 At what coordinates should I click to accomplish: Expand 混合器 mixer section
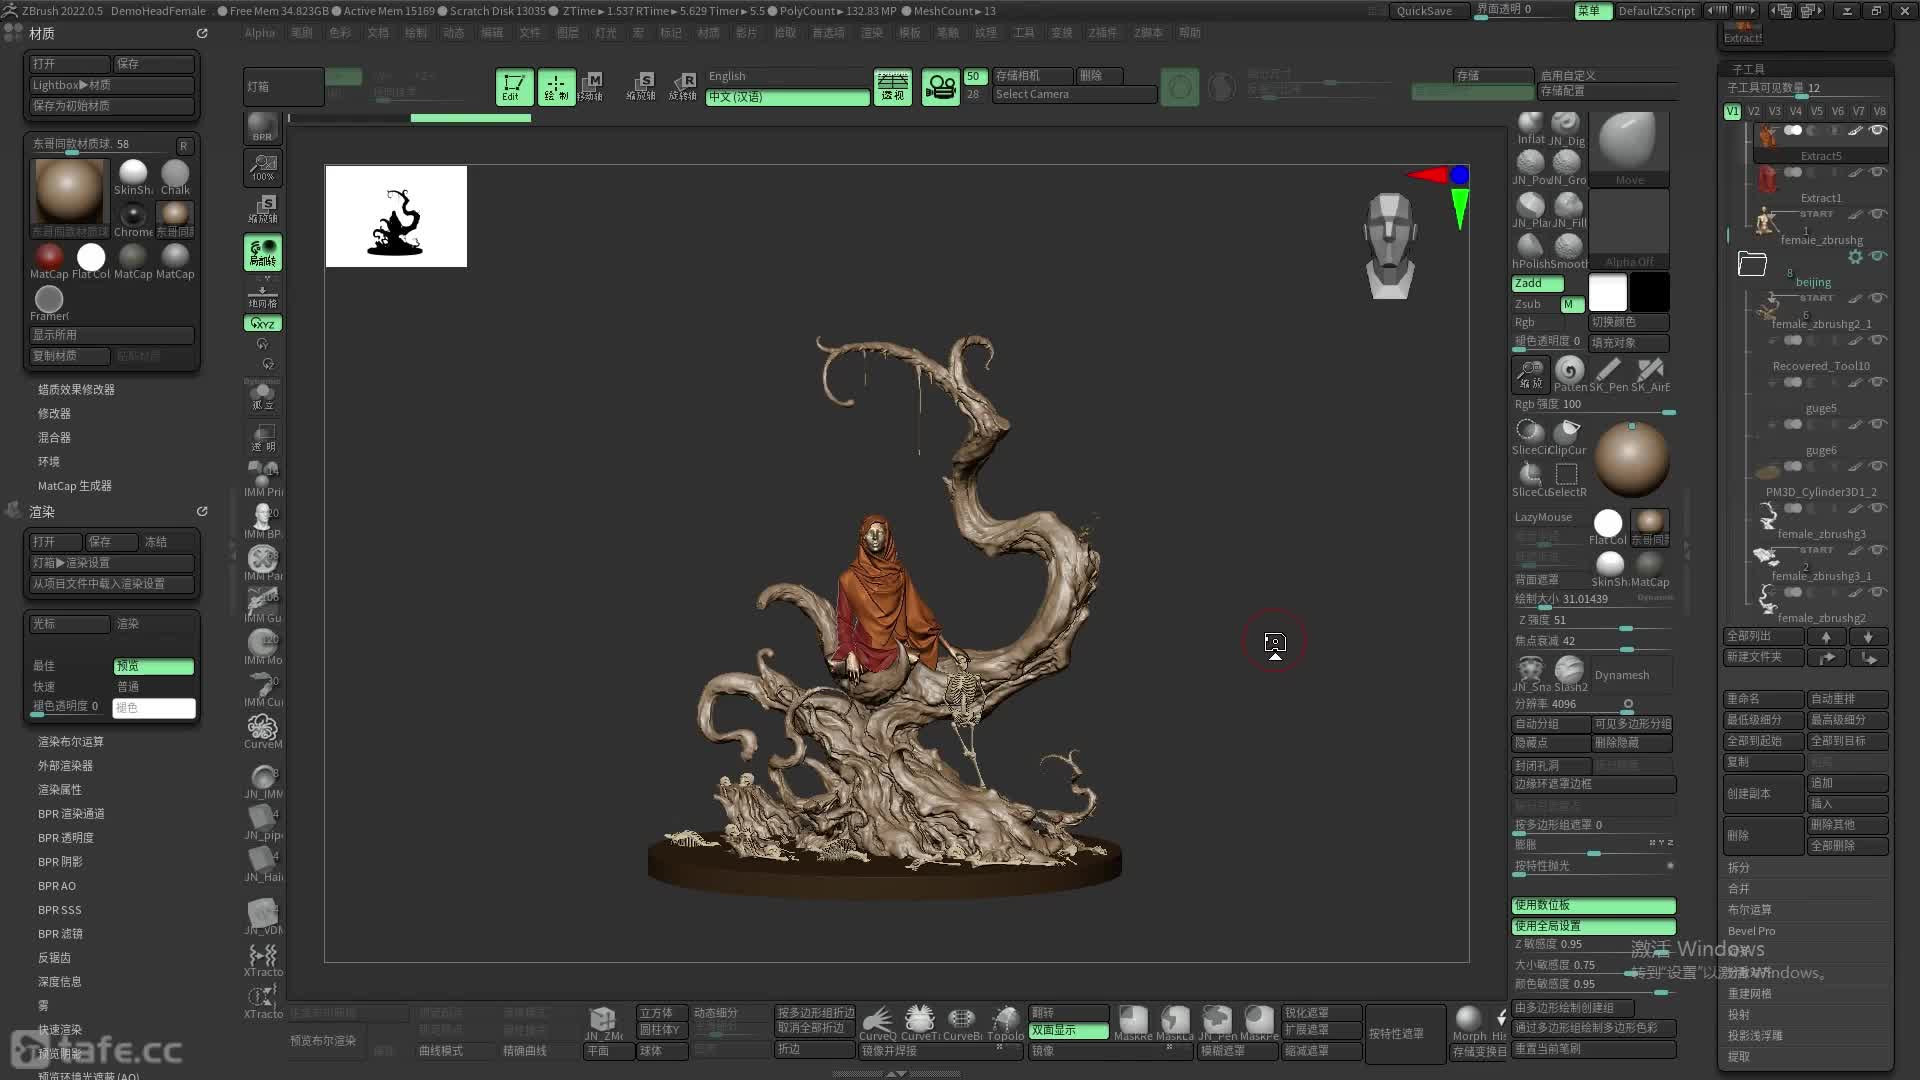pyautogui.click(x=54, y=437)
